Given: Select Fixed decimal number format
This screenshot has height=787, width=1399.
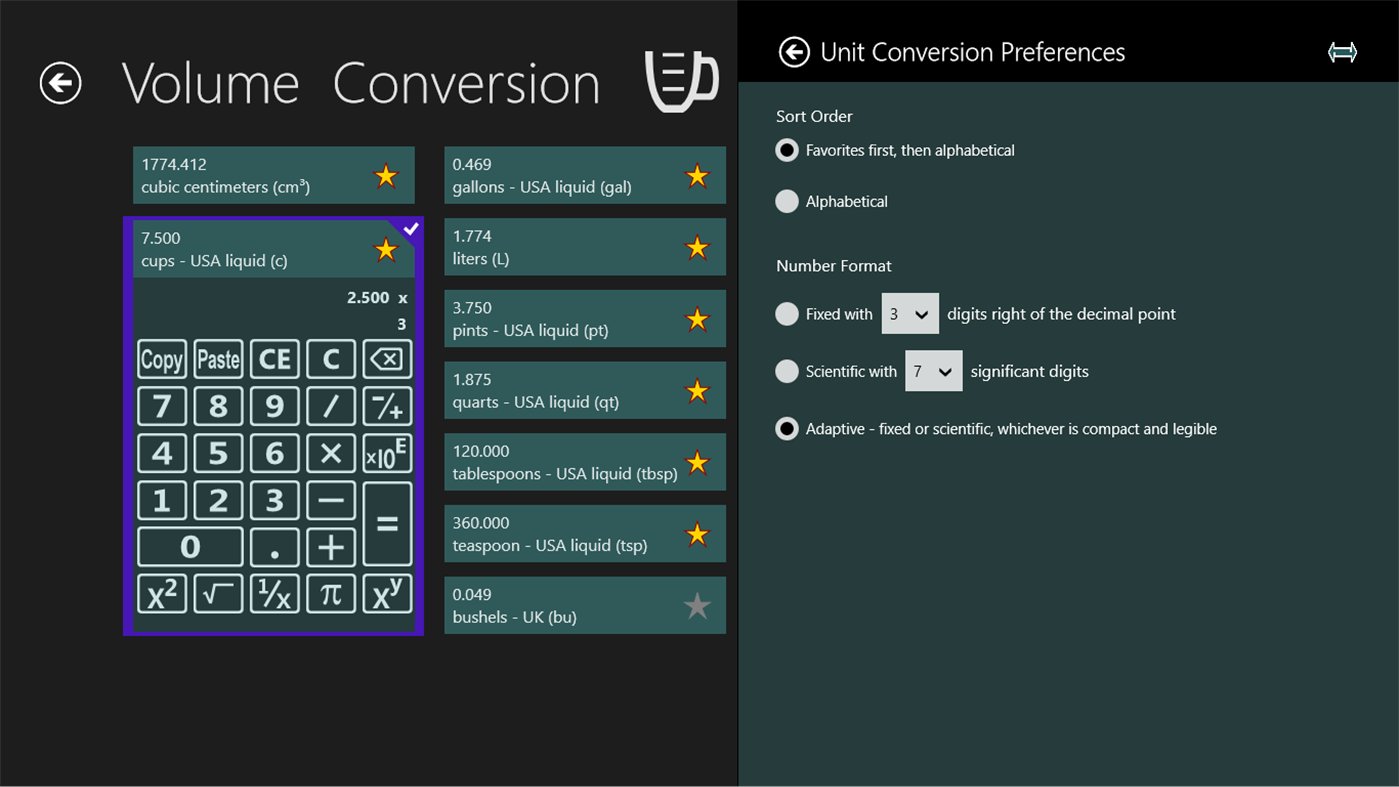Looking at the screenshot, I should point(787,313).
